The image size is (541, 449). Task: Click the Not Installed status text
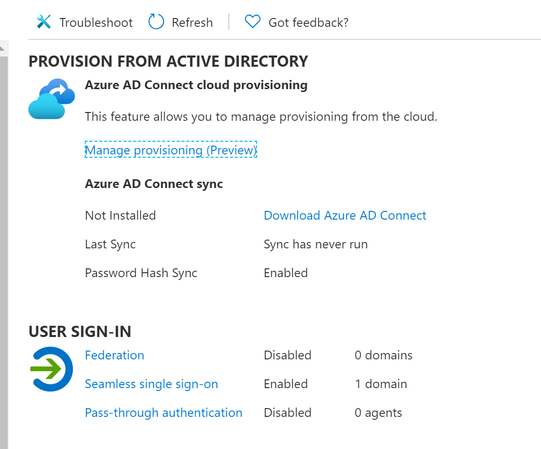tap(120, 215)
